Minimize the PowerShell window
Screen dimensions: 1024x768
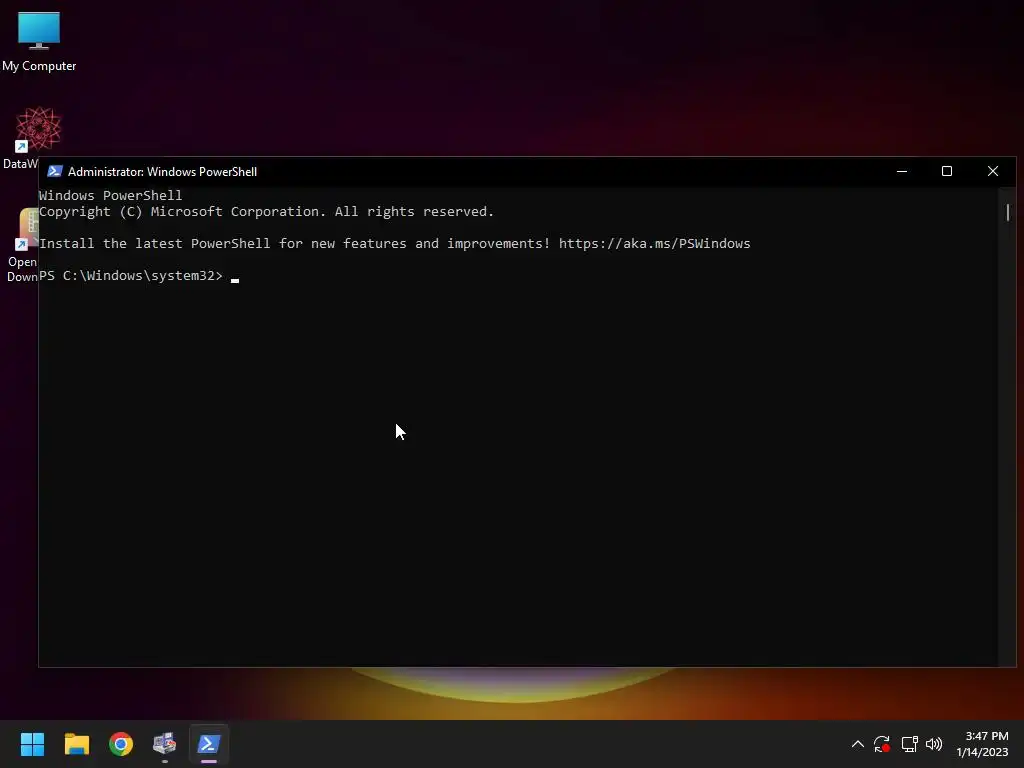click(902, 171)
